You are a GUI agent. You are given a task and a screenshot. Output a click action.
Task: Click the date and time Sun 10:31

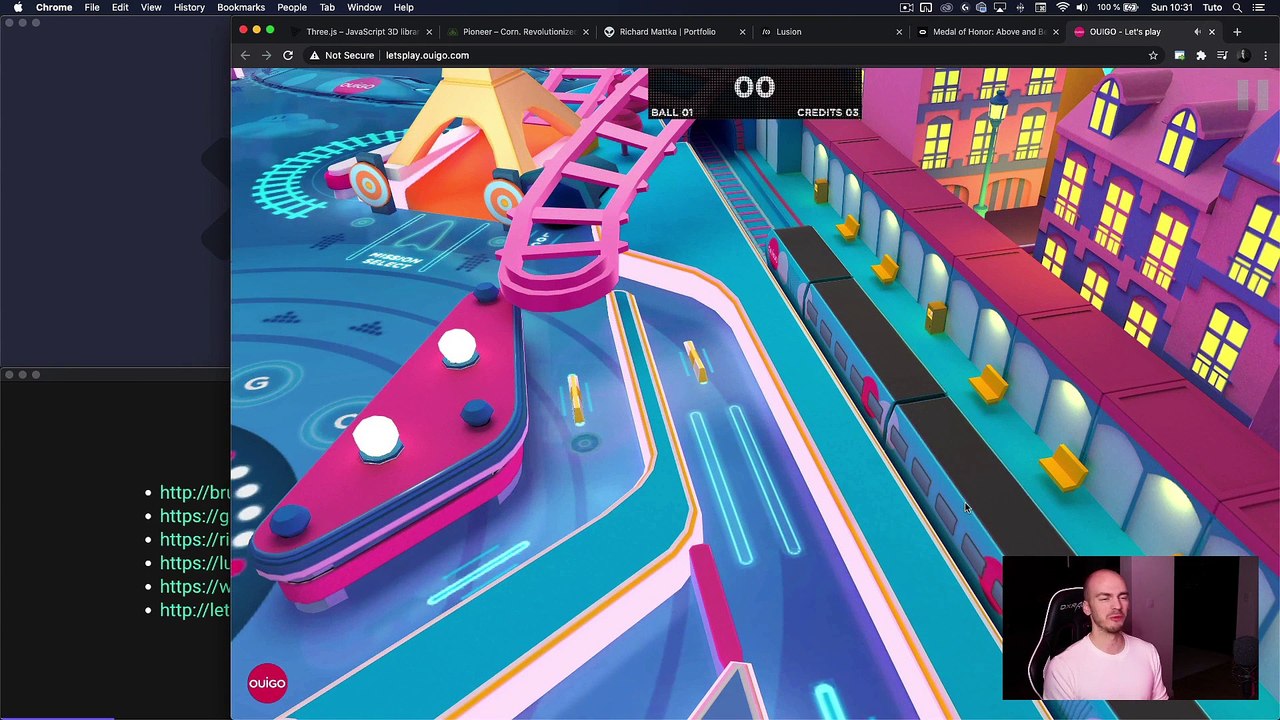[1172, 7]
